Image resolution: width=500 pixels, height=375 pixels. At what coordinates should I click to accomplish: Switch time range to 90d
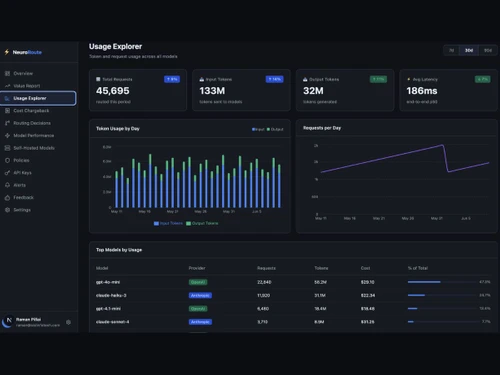[488, 50]
